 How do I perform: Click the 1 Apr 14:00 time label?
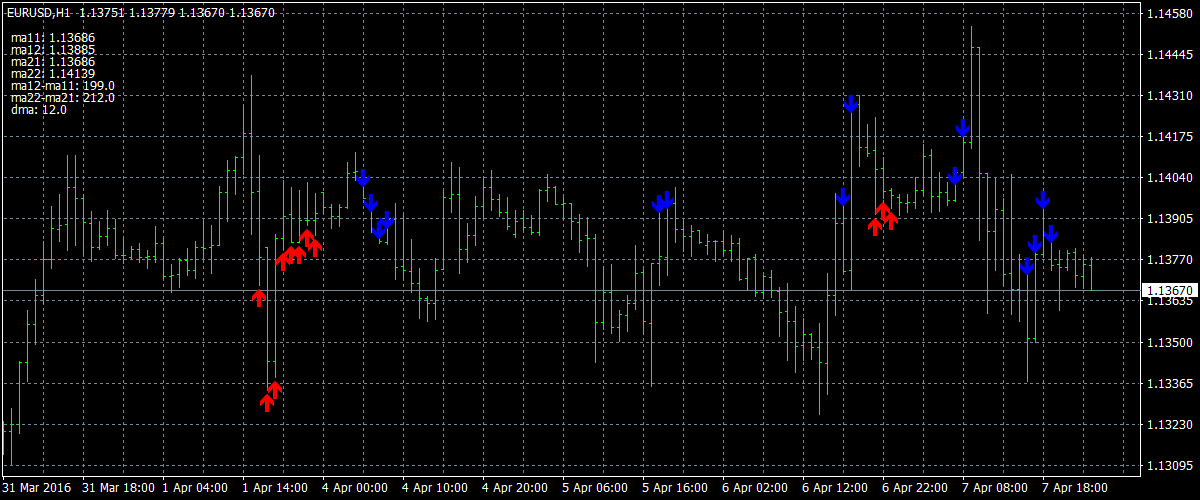click(x=275, y=488)
